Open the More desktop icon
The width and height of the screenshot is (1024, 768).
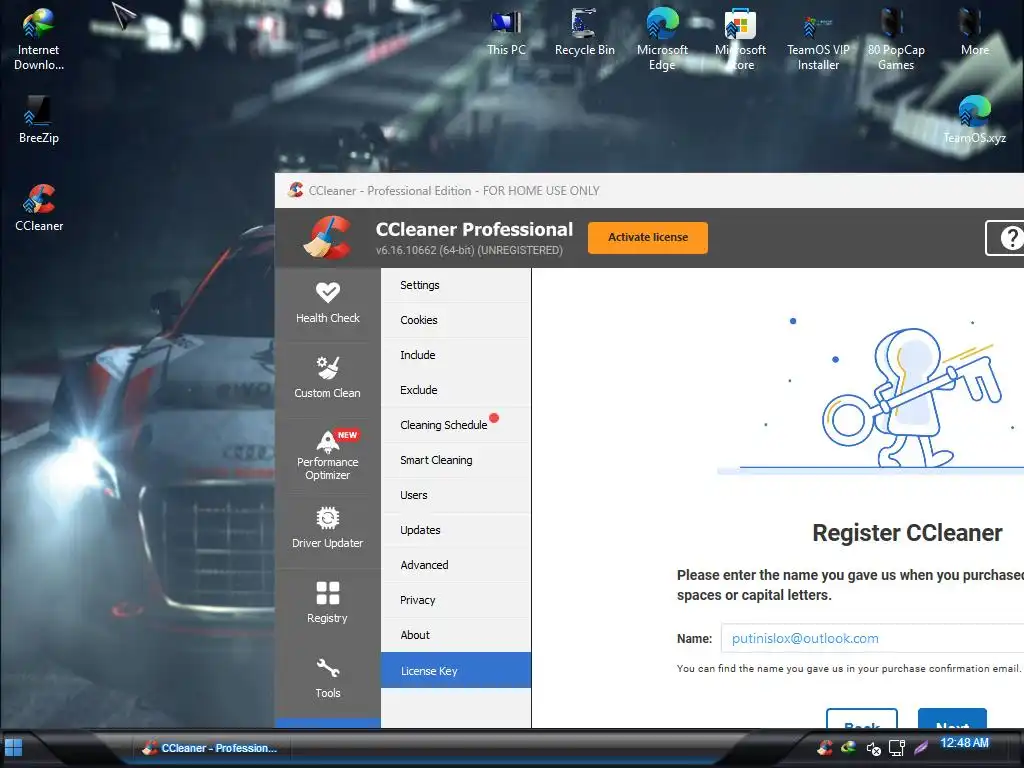(x=974, y=33)
